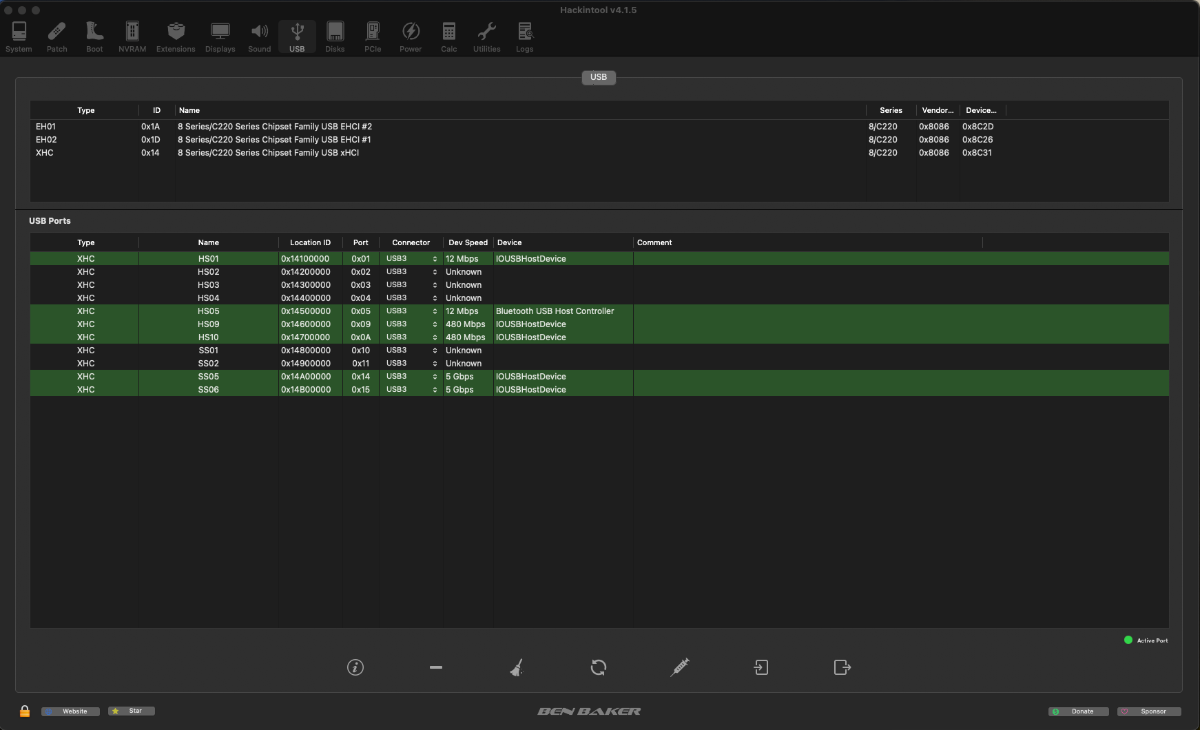Viewport: 1200px width, 730px height.
Task: Change connector type for HS09 port
Action: pyautogui.click(x=411, y=324)
